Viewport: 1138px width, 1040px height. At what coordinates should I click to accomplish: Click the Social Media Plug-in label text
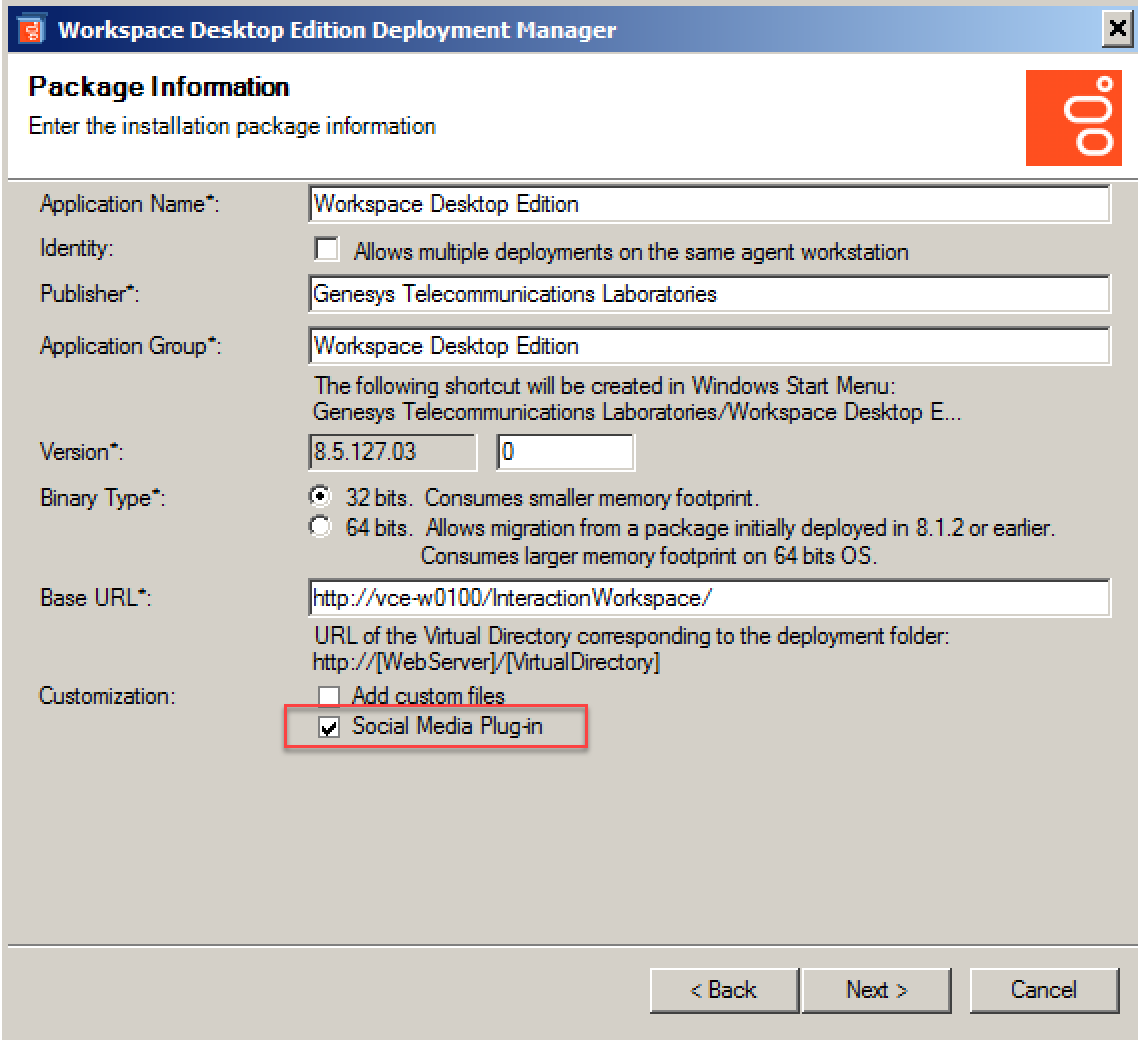[x=447, y=726]
